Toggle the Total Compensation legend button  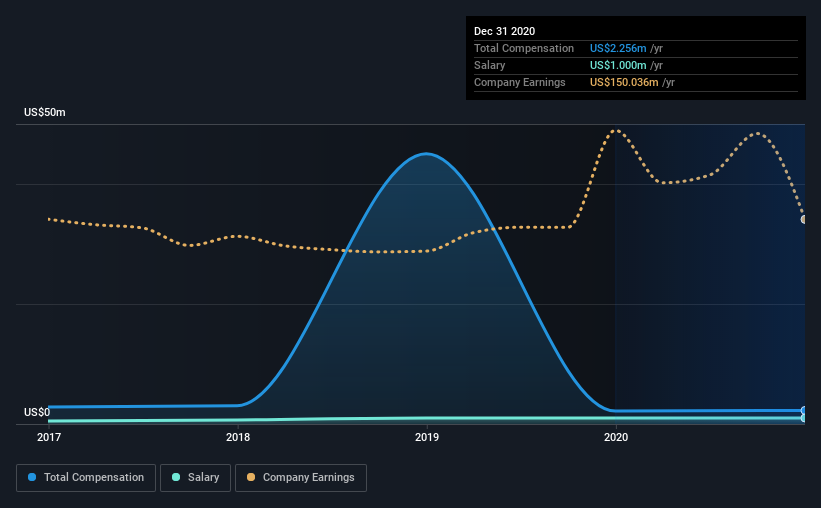[86, 478]
